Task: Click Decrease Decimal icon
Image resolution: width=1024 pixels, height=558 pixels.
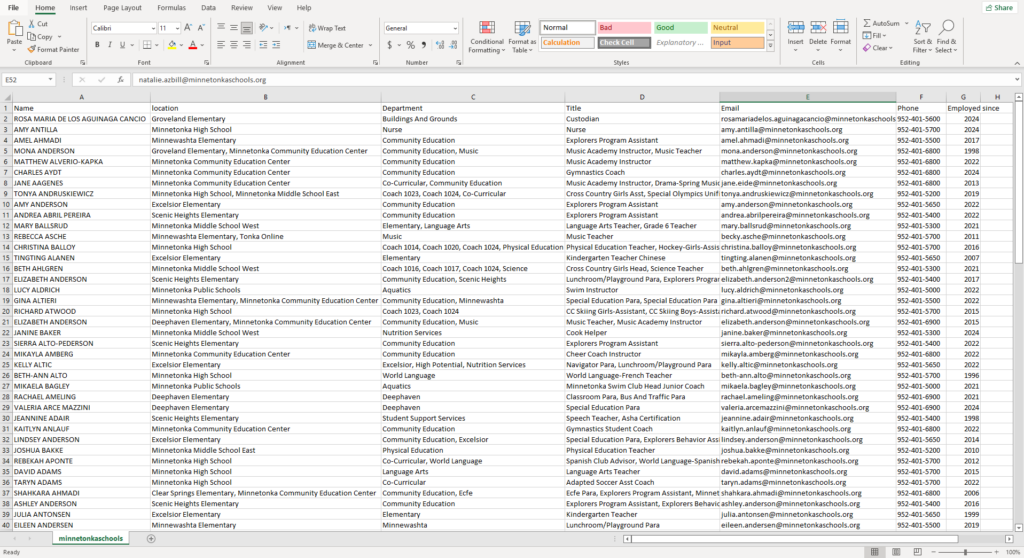Action: point(453,45)
